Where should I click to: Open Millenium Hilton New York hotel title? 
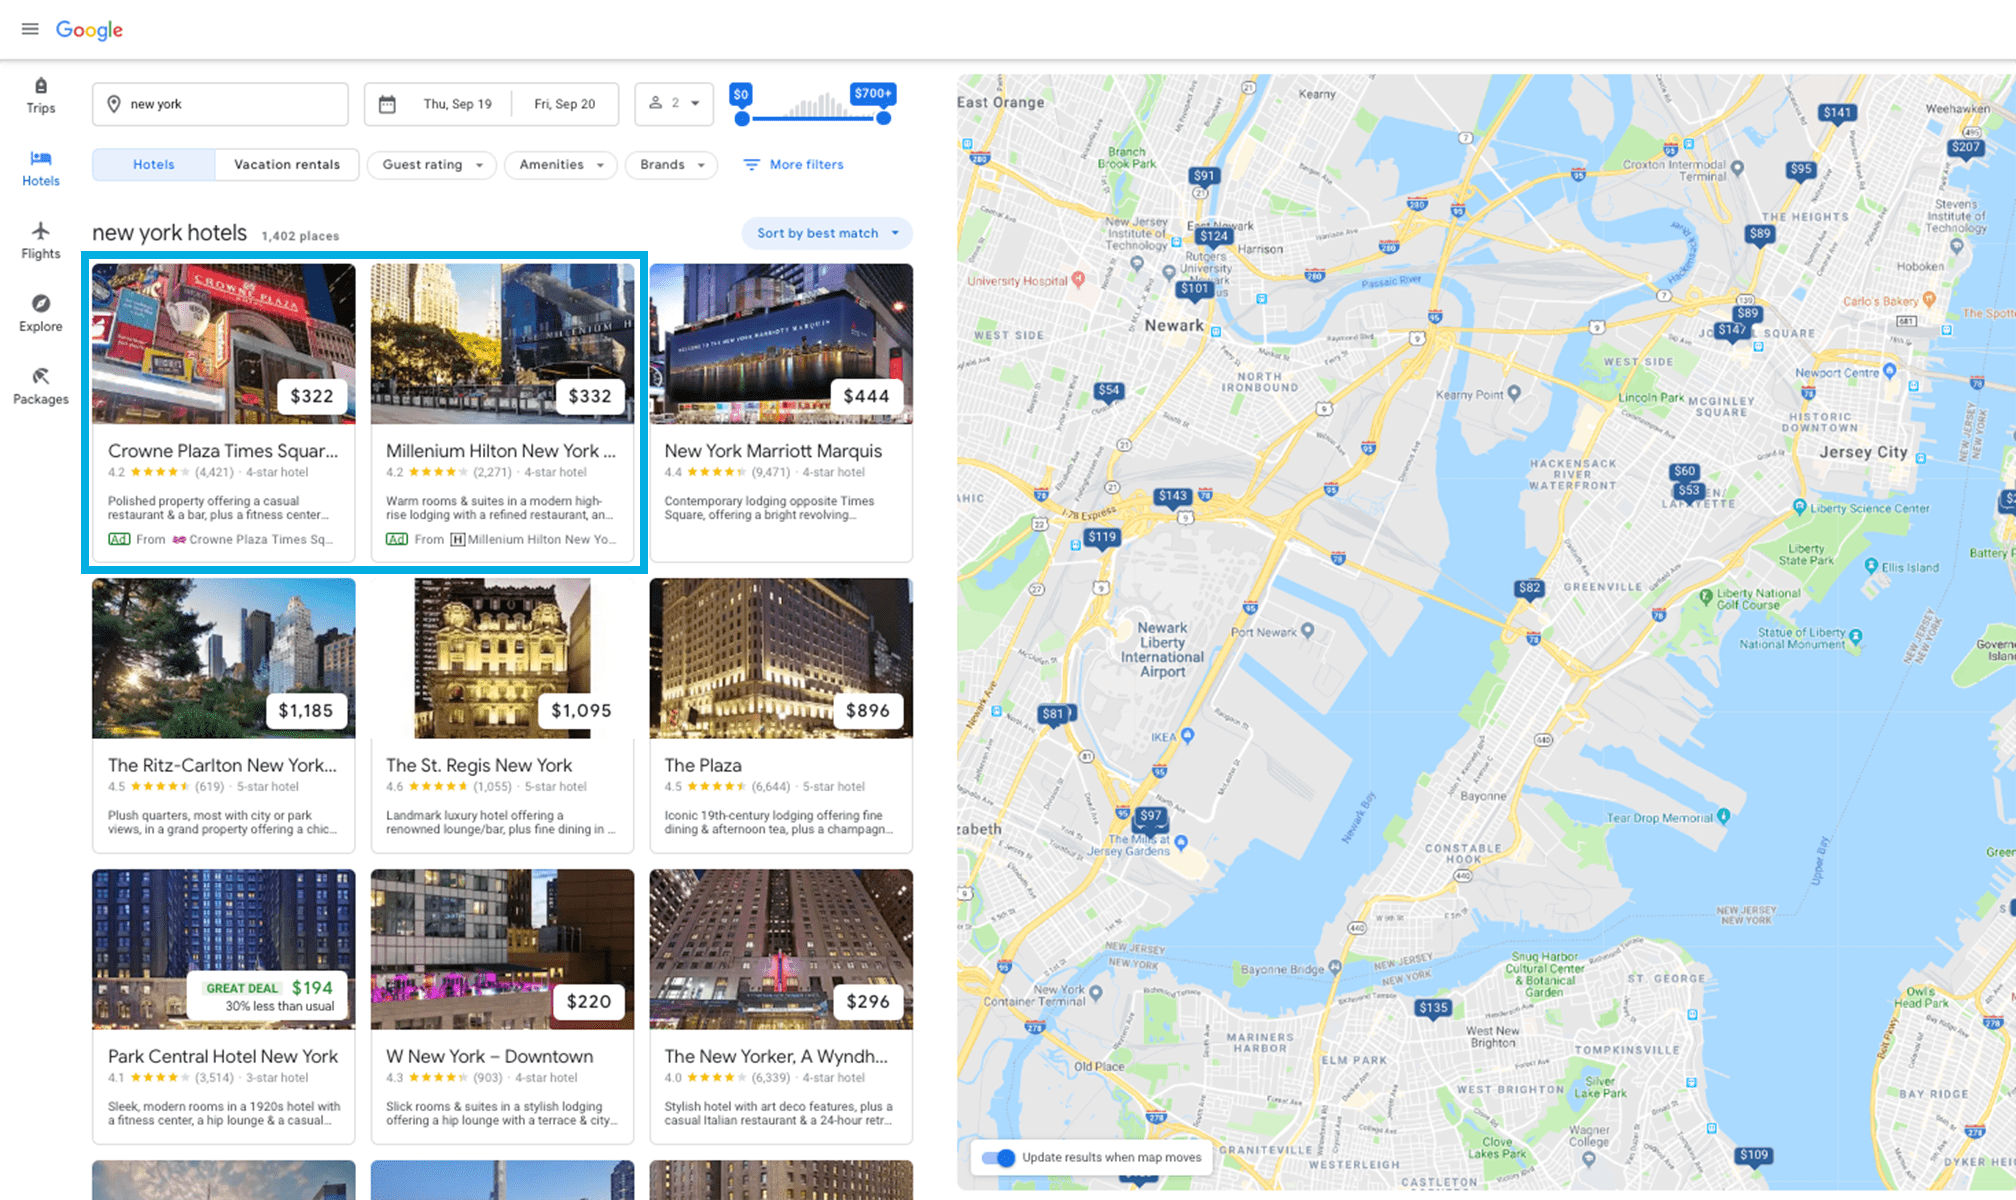501,451
